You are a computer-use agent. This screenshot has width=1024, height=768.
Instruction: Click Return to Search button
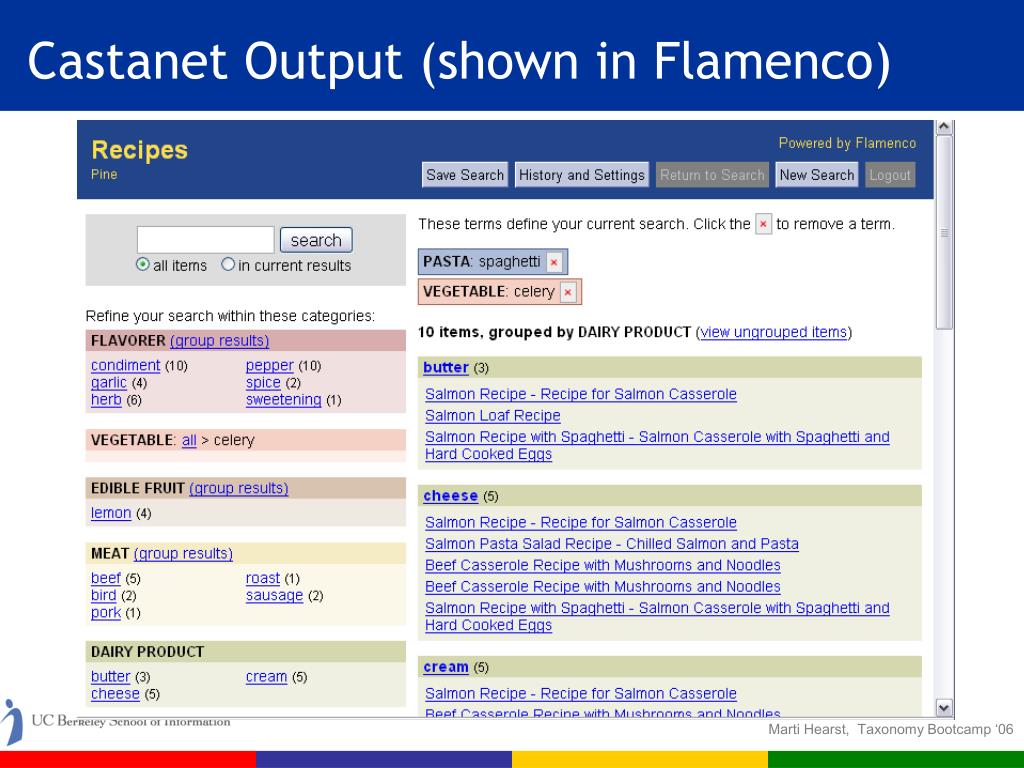pos(712,175)
